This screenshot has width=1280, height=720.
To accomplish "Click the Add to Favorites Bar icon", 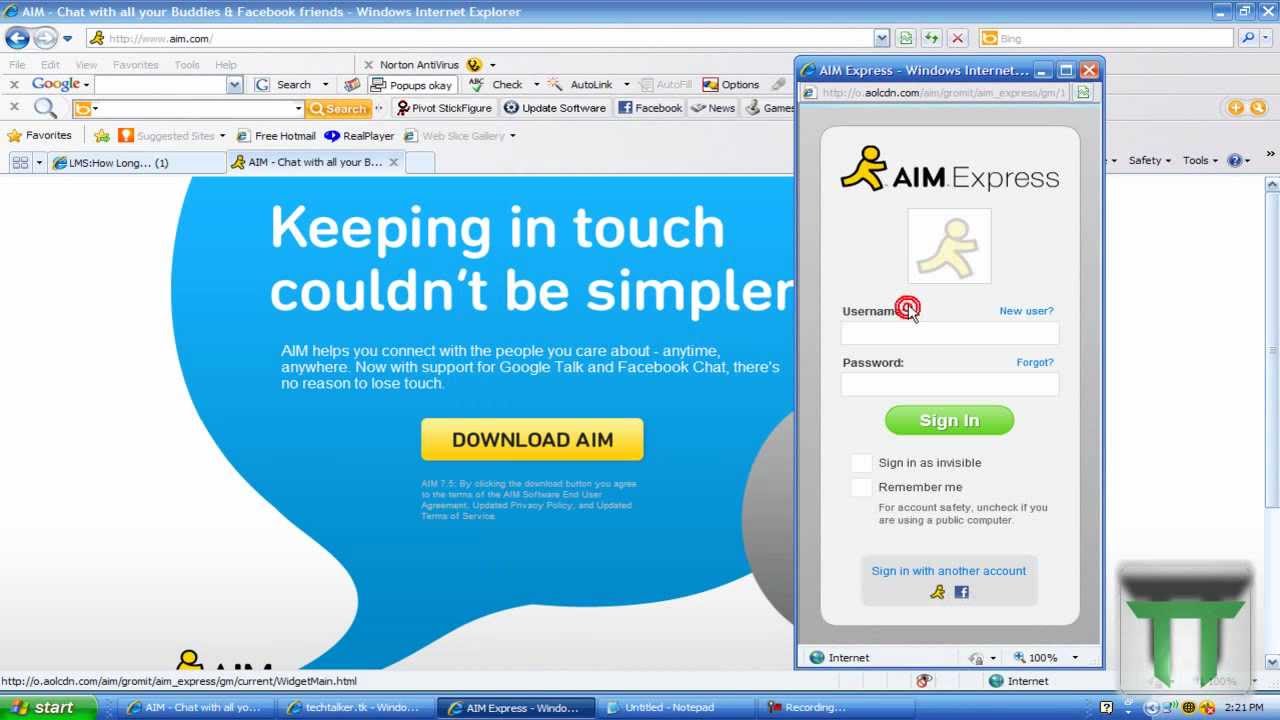I will click(x=102, y=135).
